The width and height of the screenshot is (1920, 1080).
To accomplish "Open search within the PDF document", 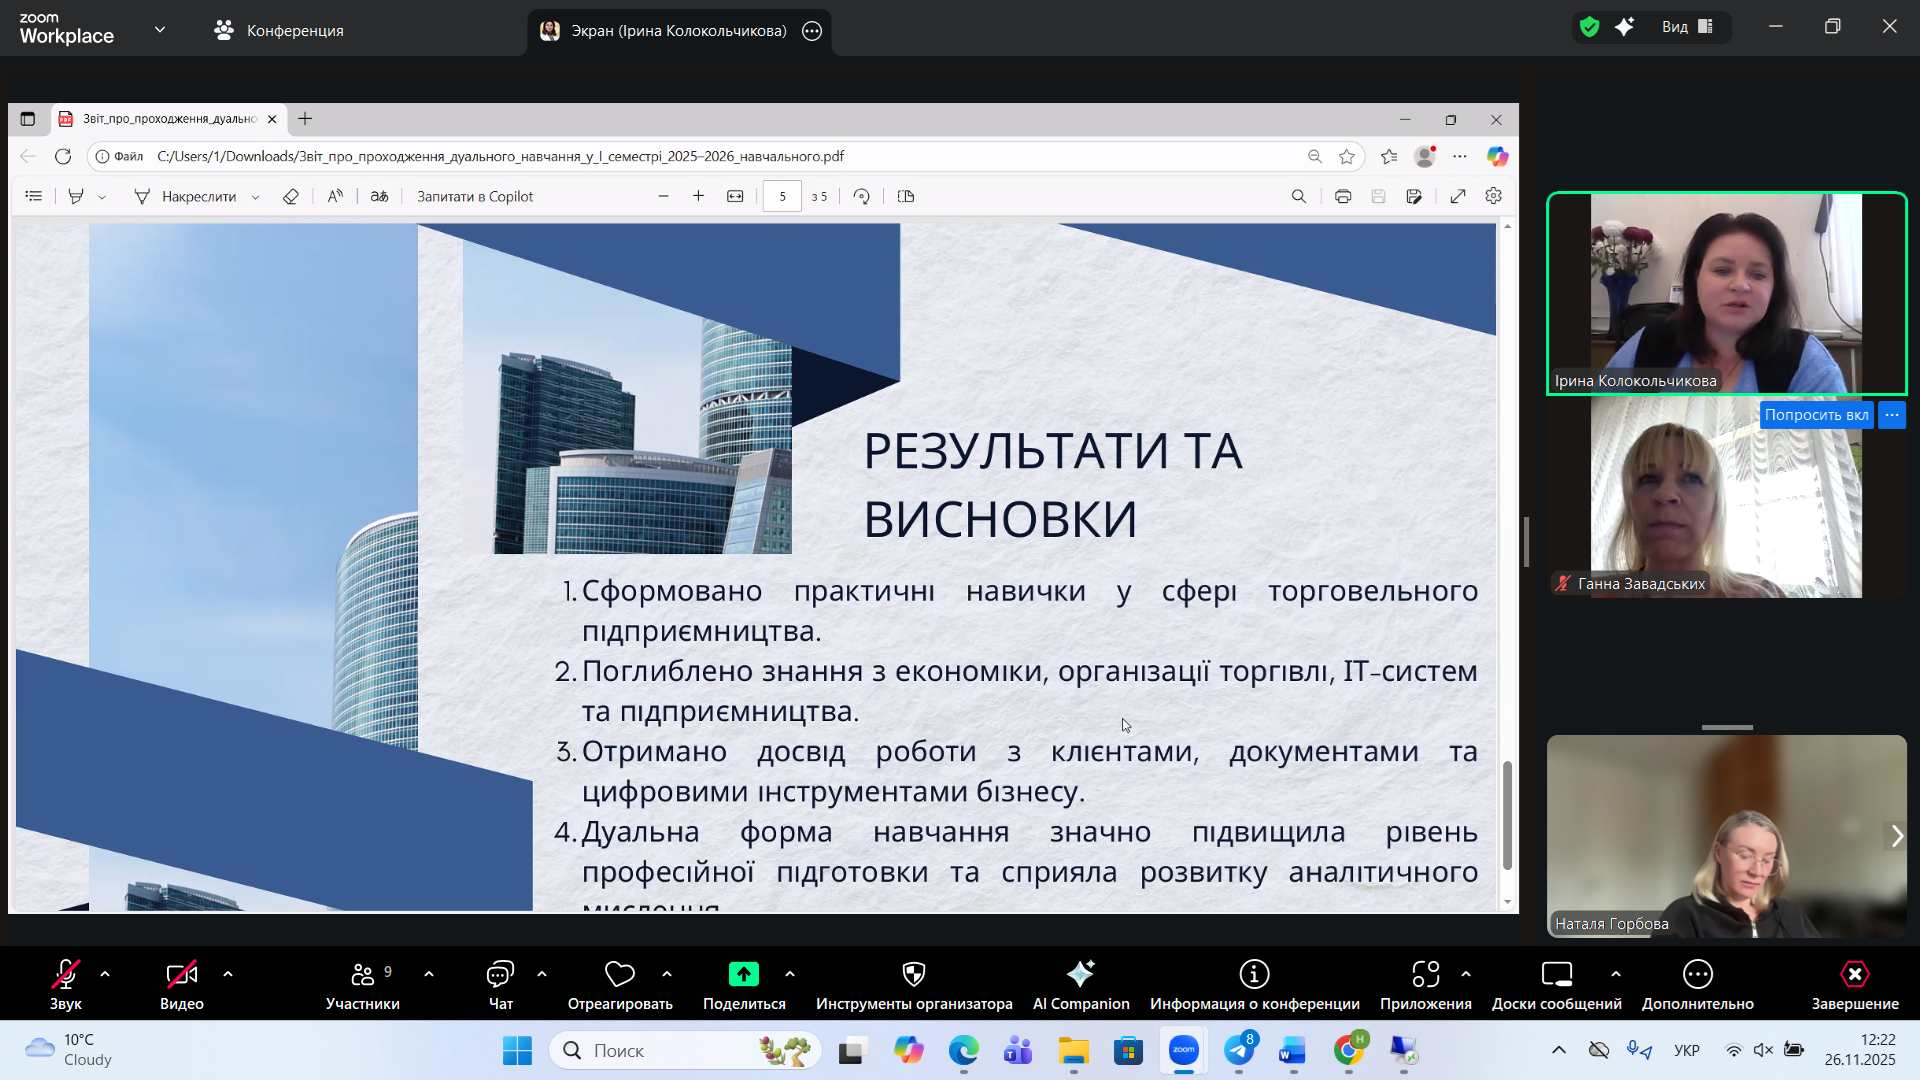I will 1298,196.
